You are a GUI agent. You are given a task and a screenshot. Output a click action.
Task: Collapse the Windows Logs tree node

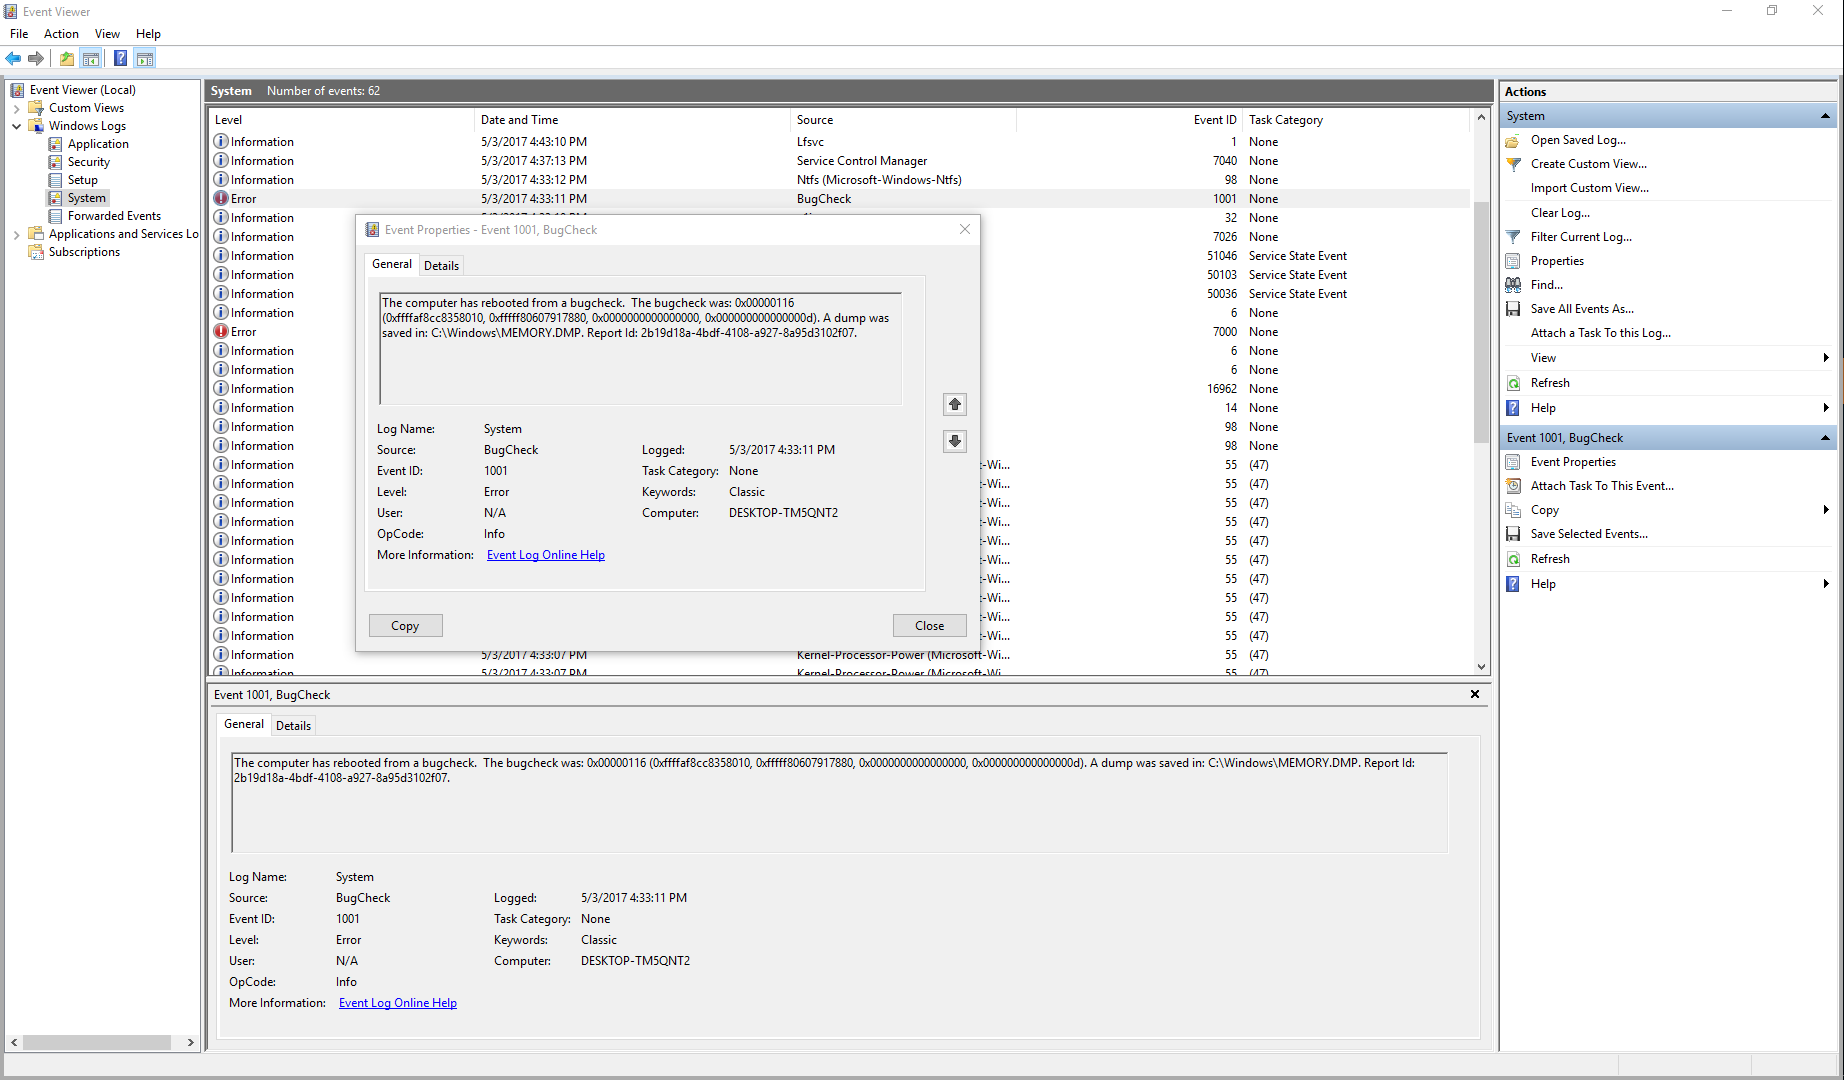point(16,126)
